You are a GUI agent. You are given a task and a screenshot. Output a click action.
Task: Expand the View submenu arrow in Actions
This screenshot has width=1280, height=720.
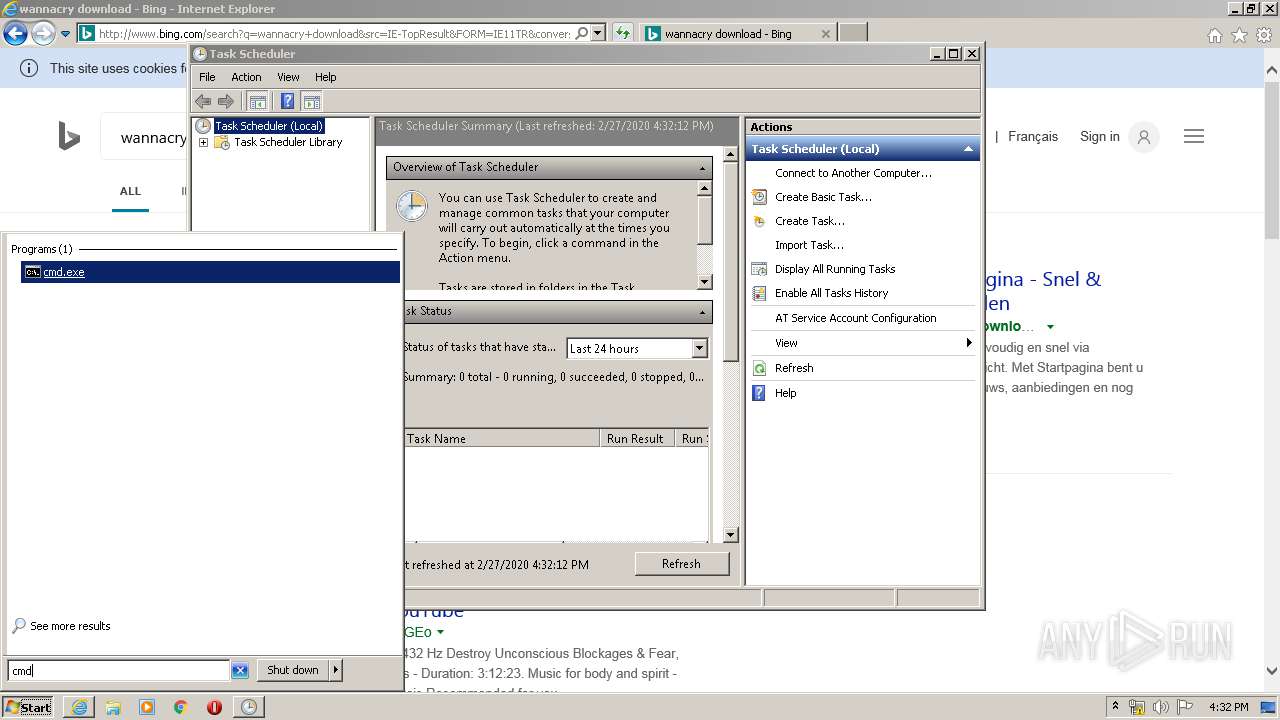969,343
